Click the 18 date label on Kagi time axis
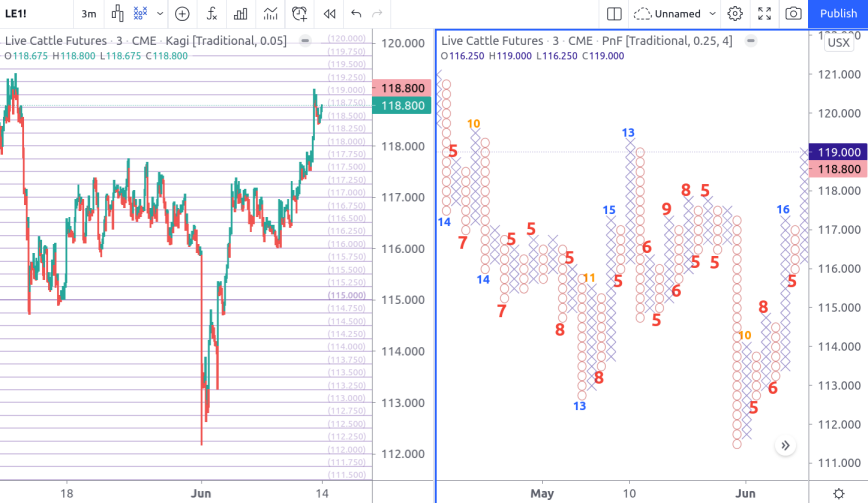868x503 pixels. [x=66, y=493]
